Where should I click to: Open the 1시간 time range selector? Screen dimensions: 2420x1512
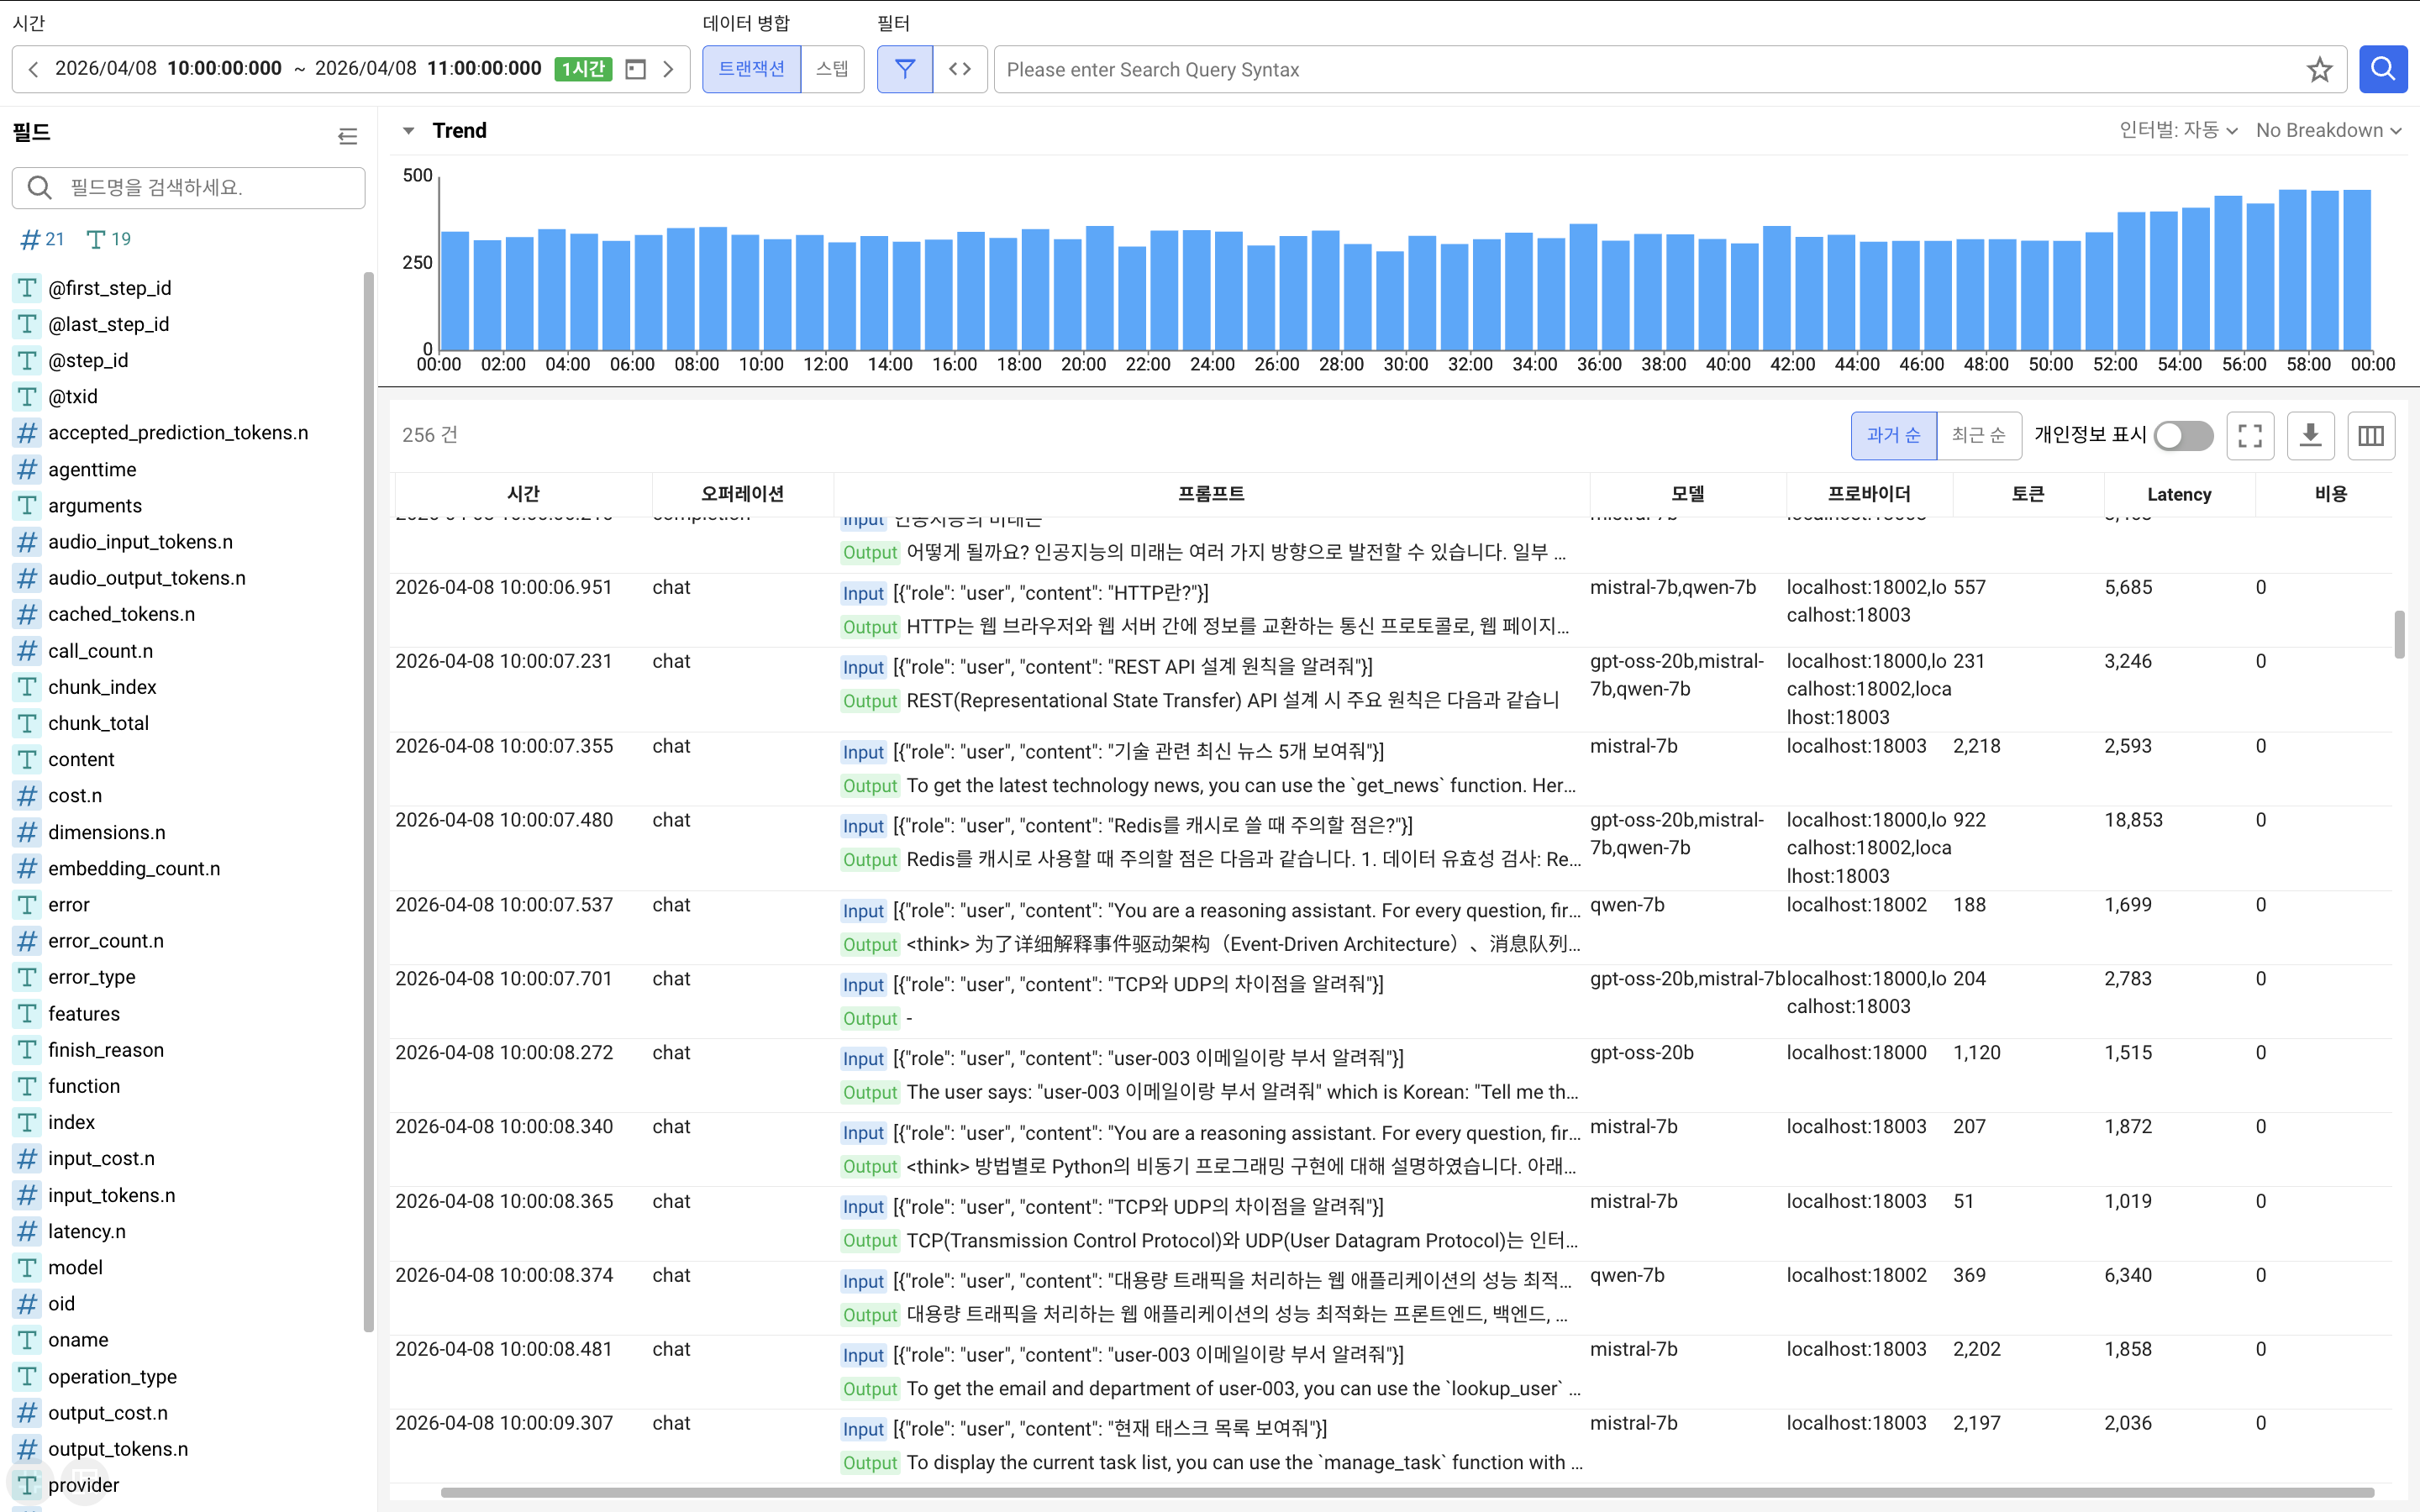(x=584, y=69)
